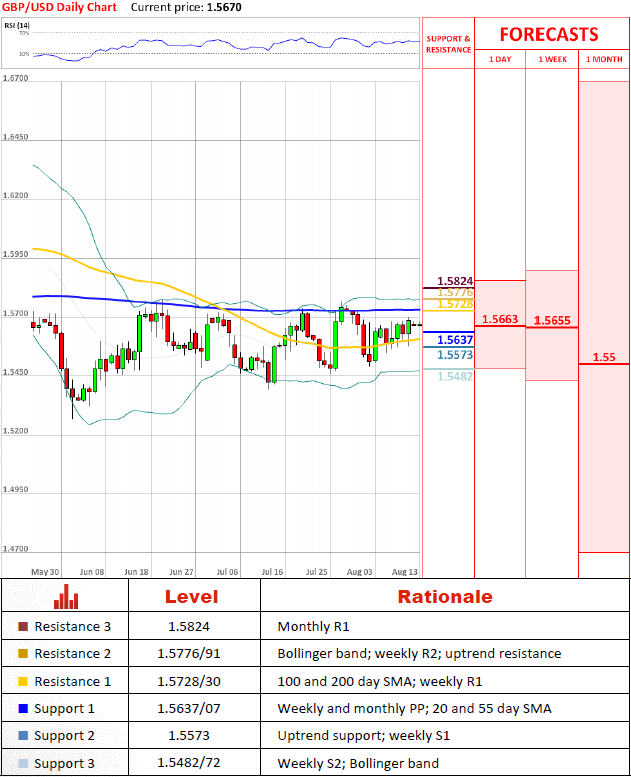Click the Resistance 2 orange color swatch
This screenshot has height=777, width=631.
pyautogui.click(x=23, y=654)
